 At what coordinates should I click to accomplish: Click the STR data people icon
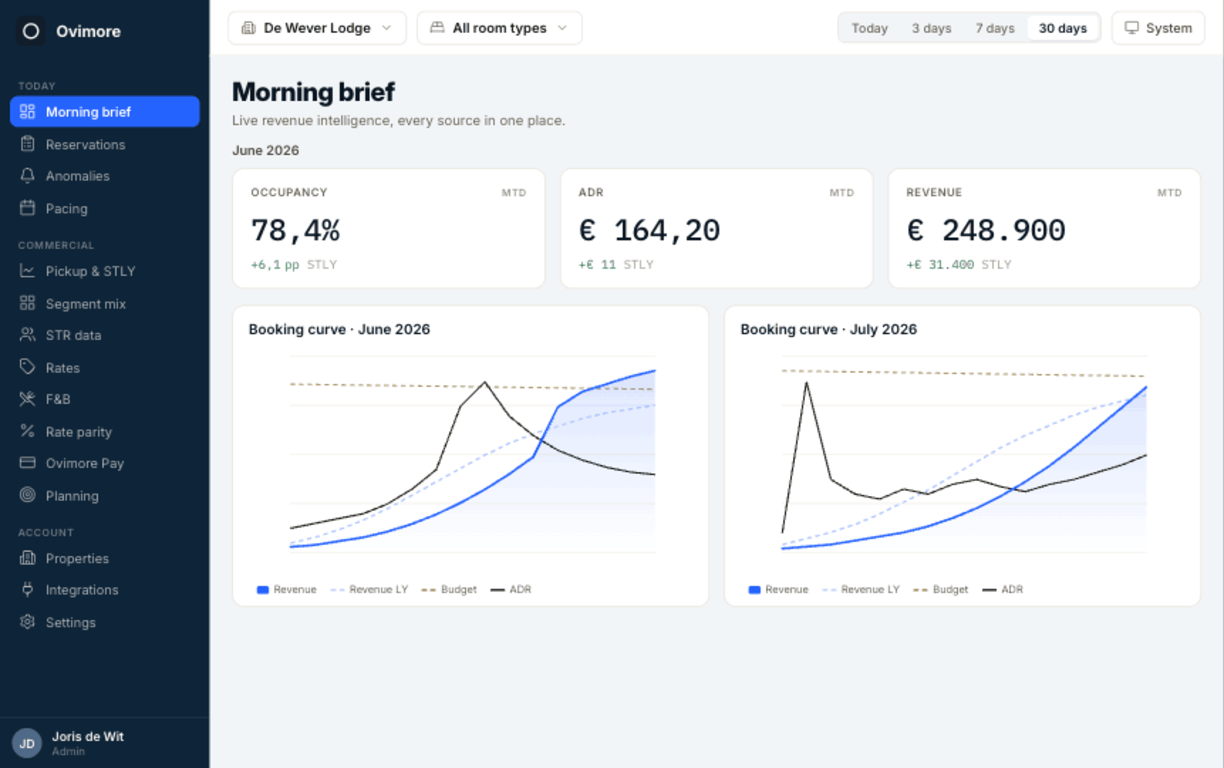click(28, 335)
